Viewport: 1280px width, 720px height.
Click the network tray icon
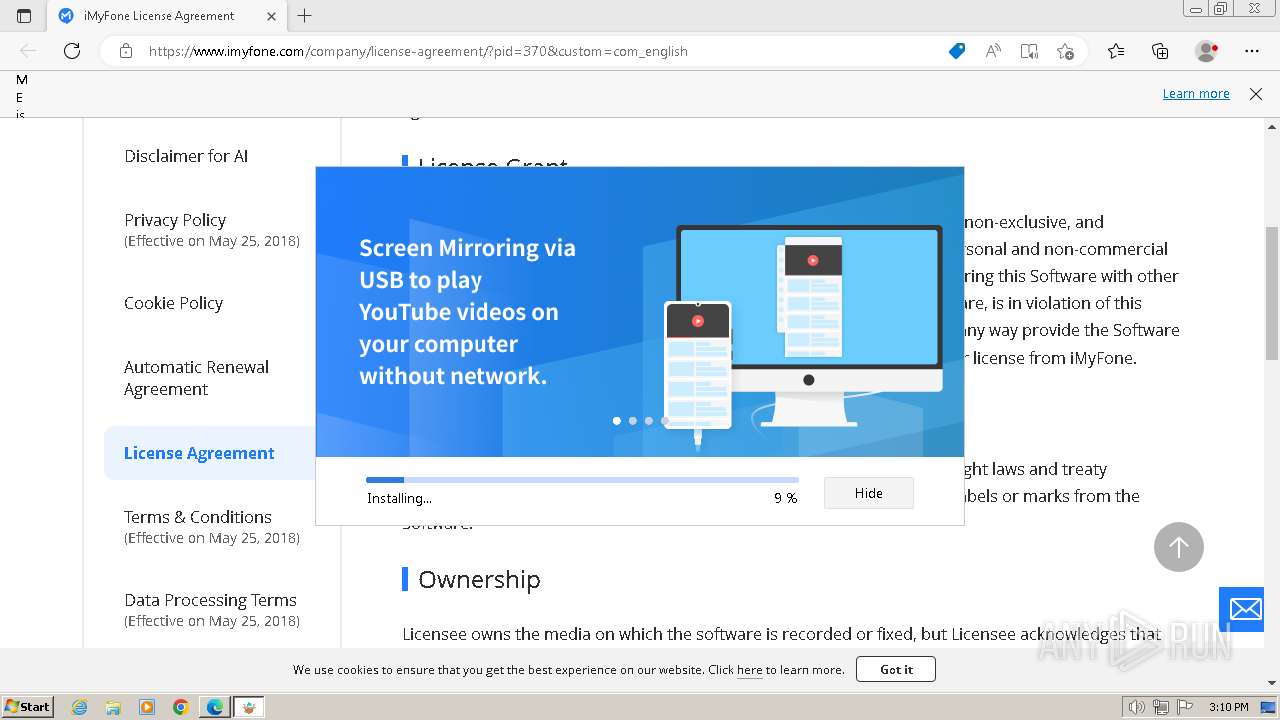tap(1160, 707)
